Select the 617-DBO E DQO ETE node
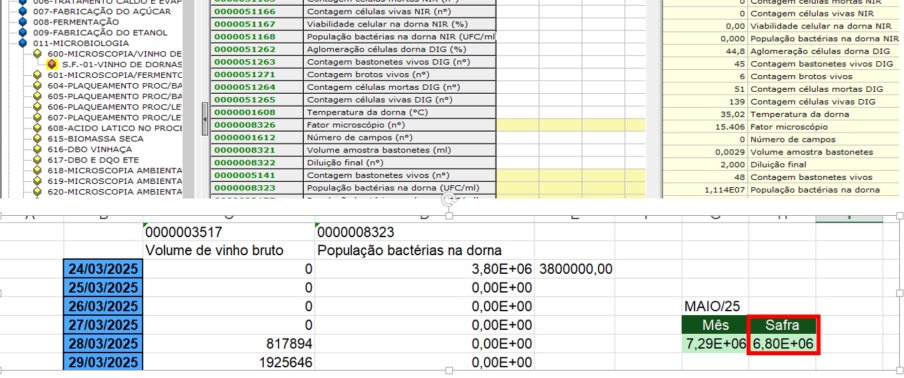The image size is (904, 378). (93, 160)
